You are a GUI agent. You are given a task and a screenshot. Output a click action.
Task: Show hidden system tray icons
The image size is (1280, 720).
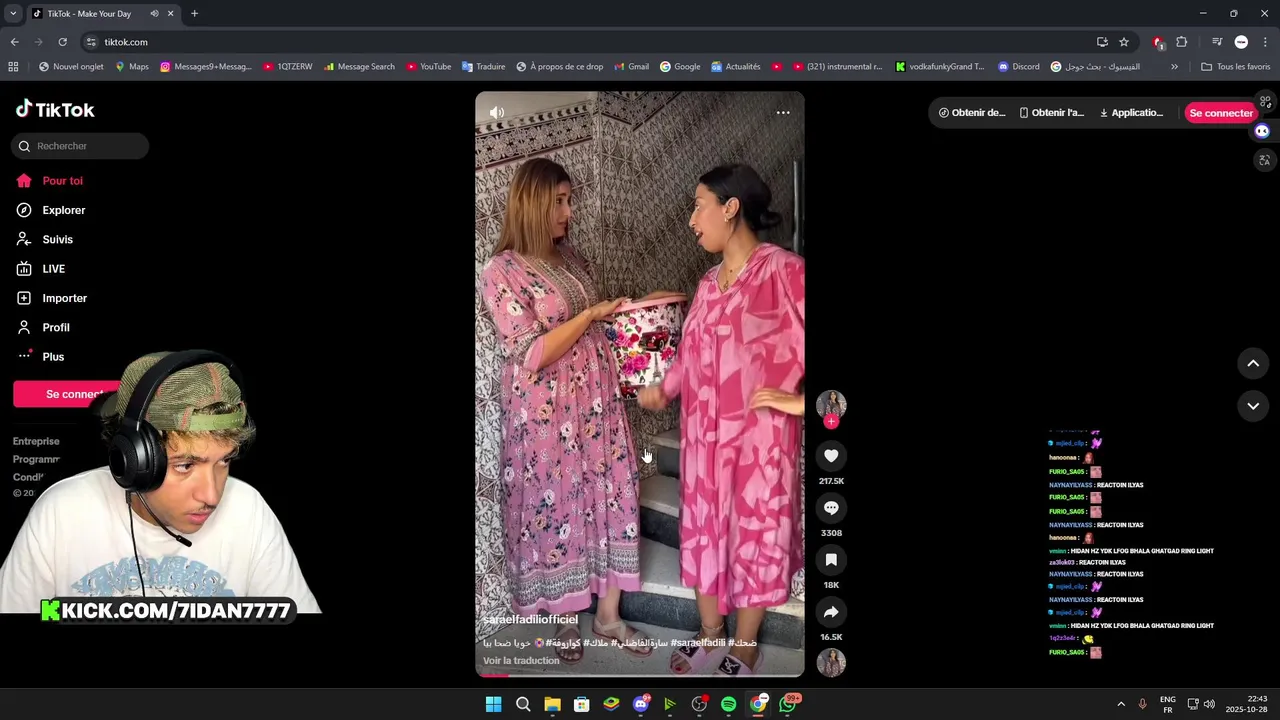point(1120,704)
